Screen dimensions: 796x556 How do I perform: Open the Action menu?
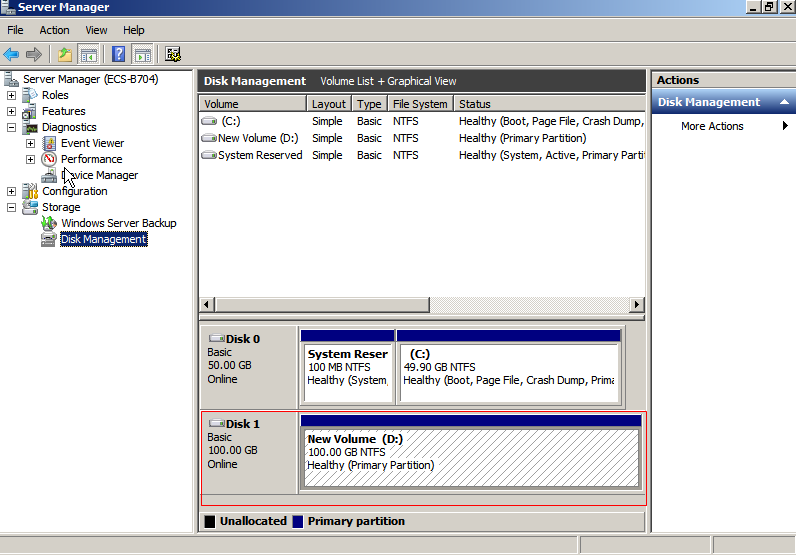point(54,30)
